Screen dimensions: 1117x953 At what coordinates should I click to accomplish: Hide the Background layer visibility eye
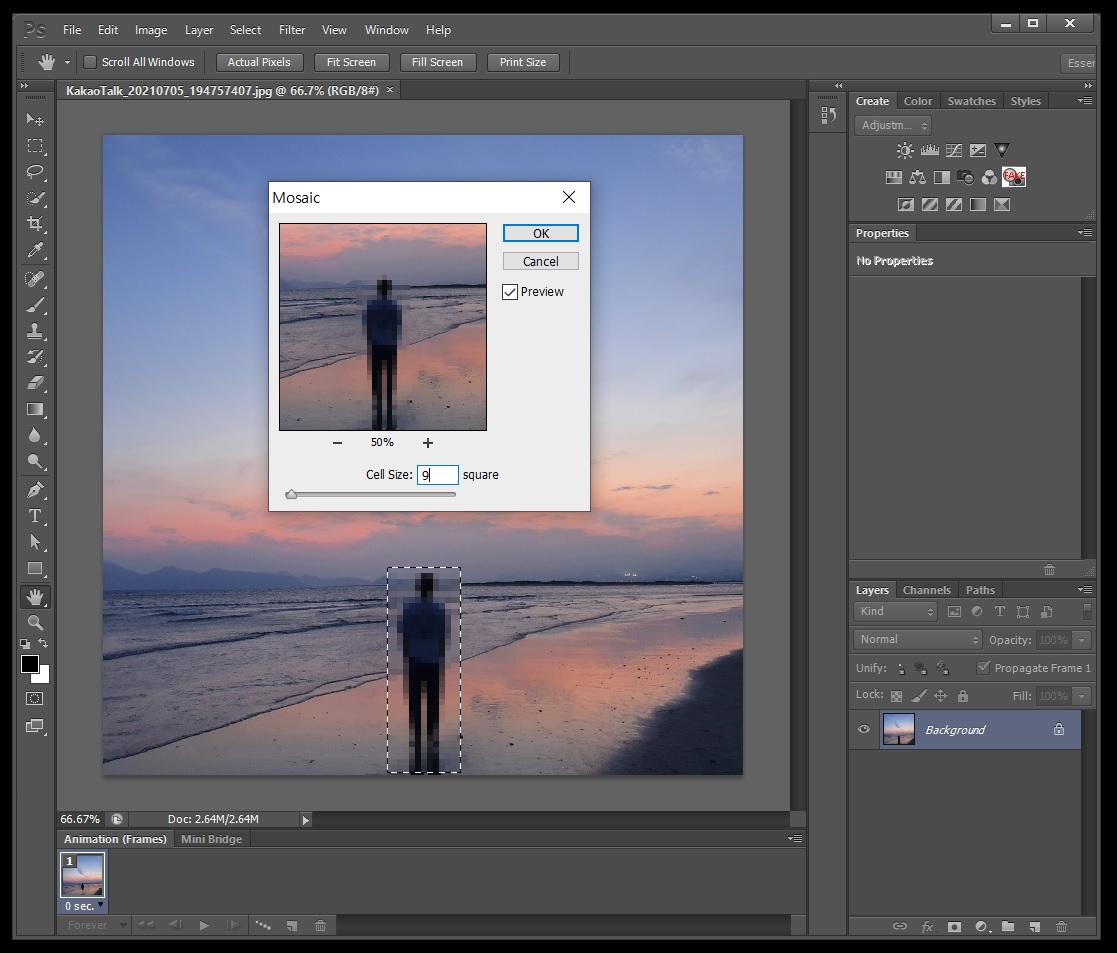(864, 730)
